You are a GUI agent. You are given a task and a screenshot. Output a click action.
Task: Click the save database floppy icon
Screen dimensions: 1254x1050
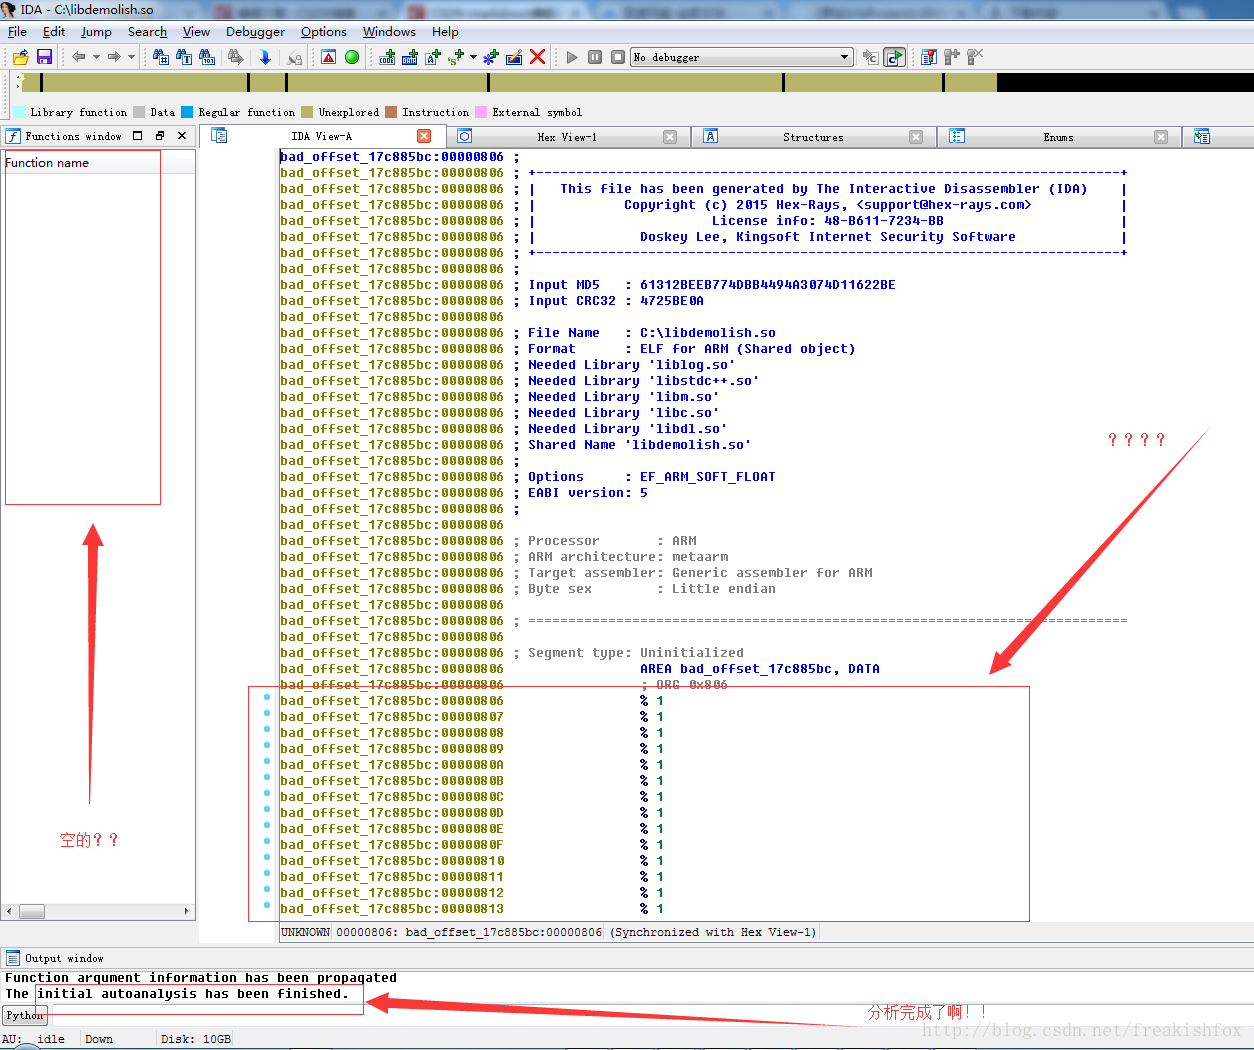coord(44,57)
